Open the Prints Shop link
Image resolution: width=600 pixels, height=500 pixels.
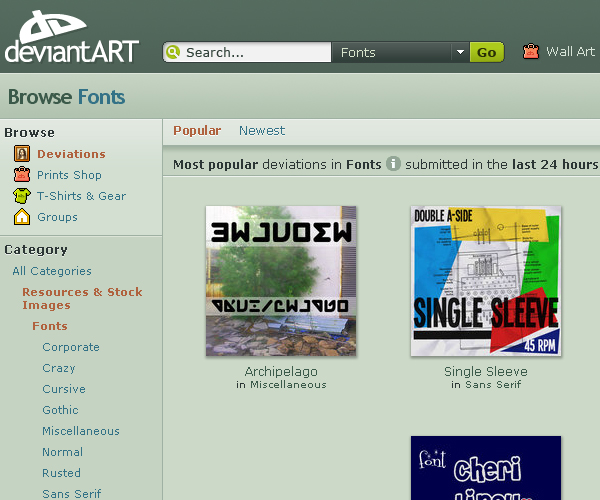click(69, 175)
